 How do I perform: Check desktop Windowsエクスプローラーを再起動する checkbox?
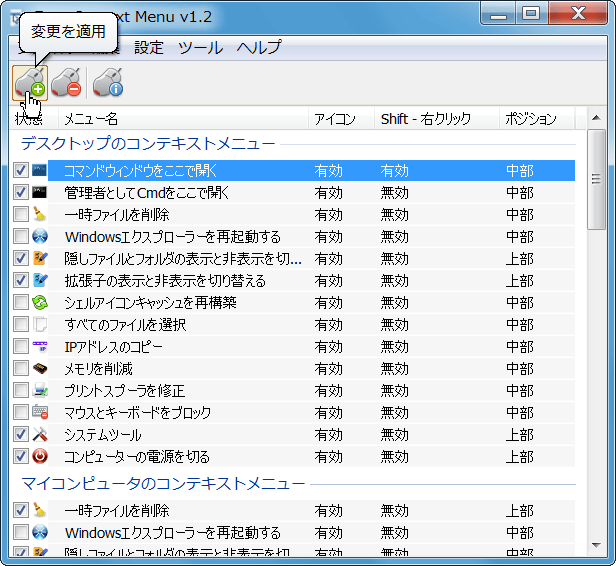[x=21, y=236]
